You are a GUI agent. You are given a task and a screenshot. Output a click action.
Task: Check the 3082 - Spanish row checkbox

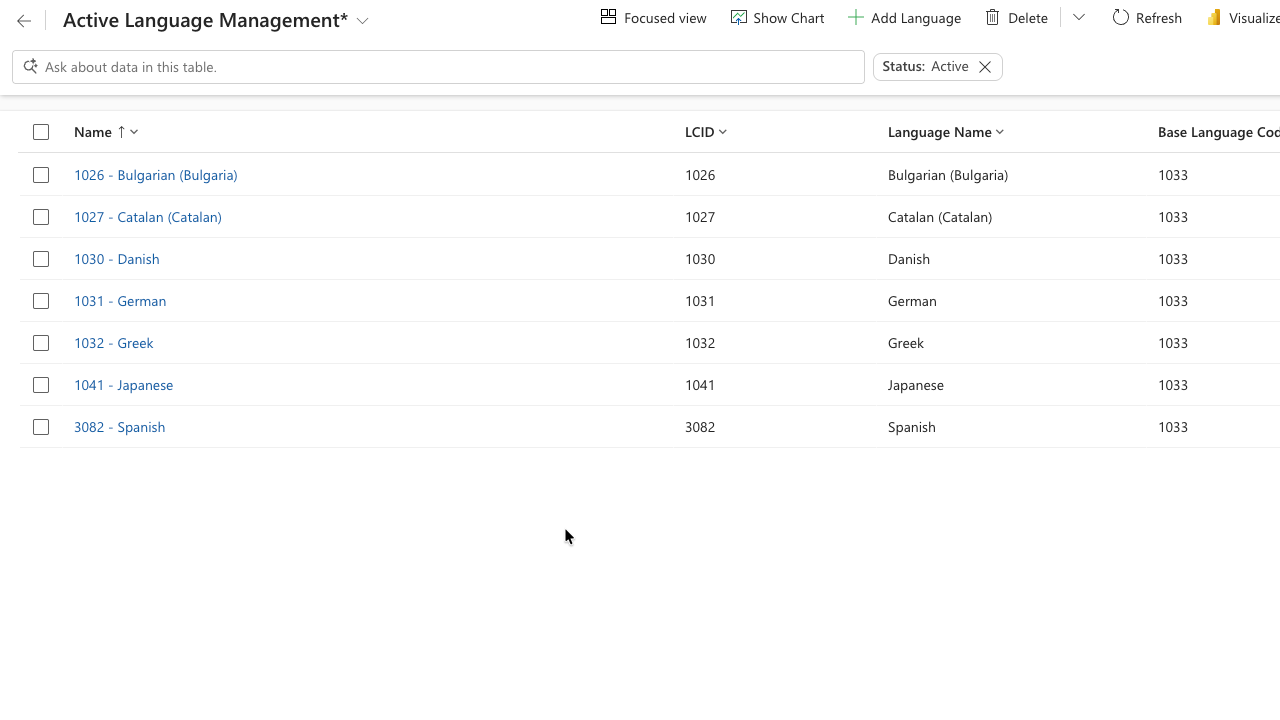[x=41, y=427]
